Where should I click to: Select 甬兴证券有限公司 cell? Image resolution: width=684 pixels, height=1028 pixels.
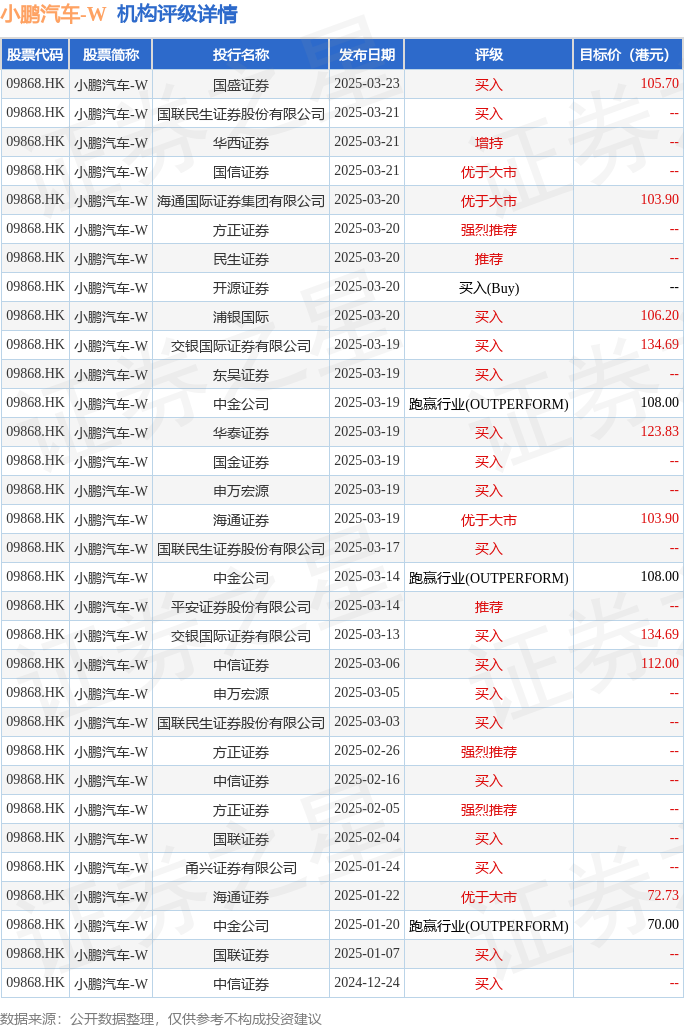pyautogui.click(x=241, y=867)
